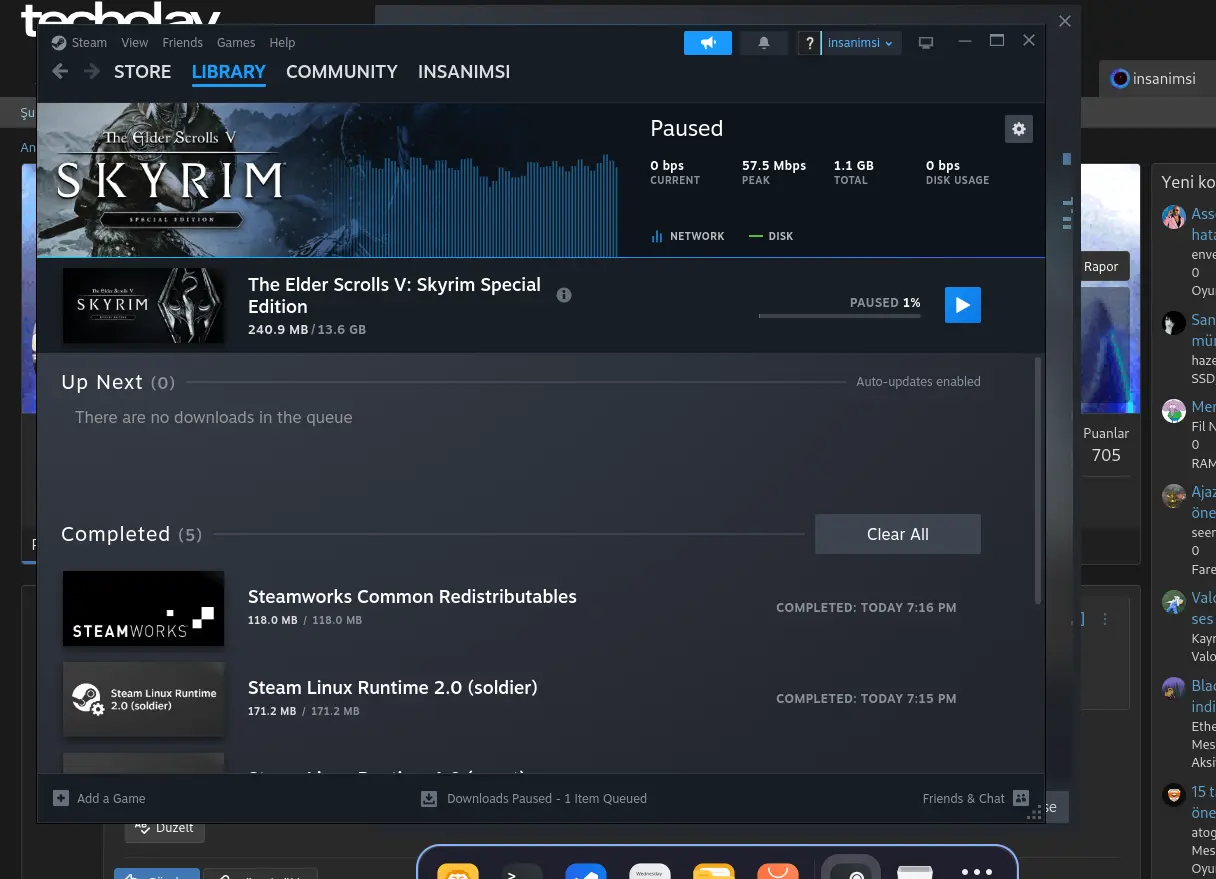This screenshot has width=1216, height=879.
Task: Open the blue app icon in the dock
Action: click(586, 871)
